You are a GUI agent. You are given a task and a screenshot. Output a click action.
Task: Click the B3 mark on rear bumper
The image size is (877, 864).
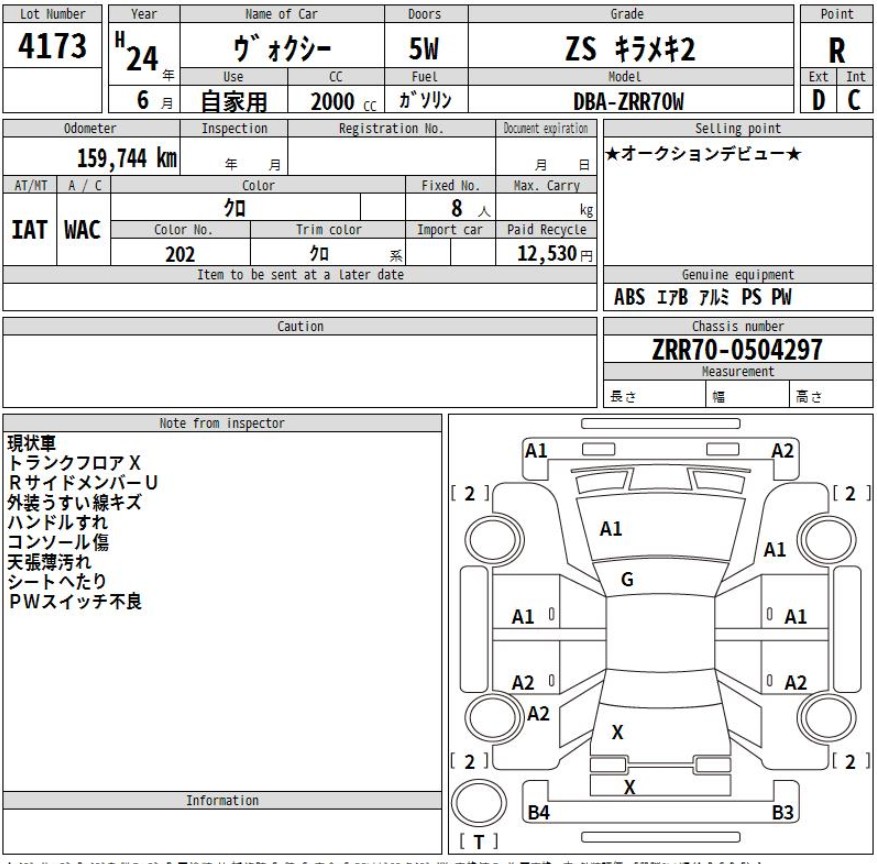783,812
